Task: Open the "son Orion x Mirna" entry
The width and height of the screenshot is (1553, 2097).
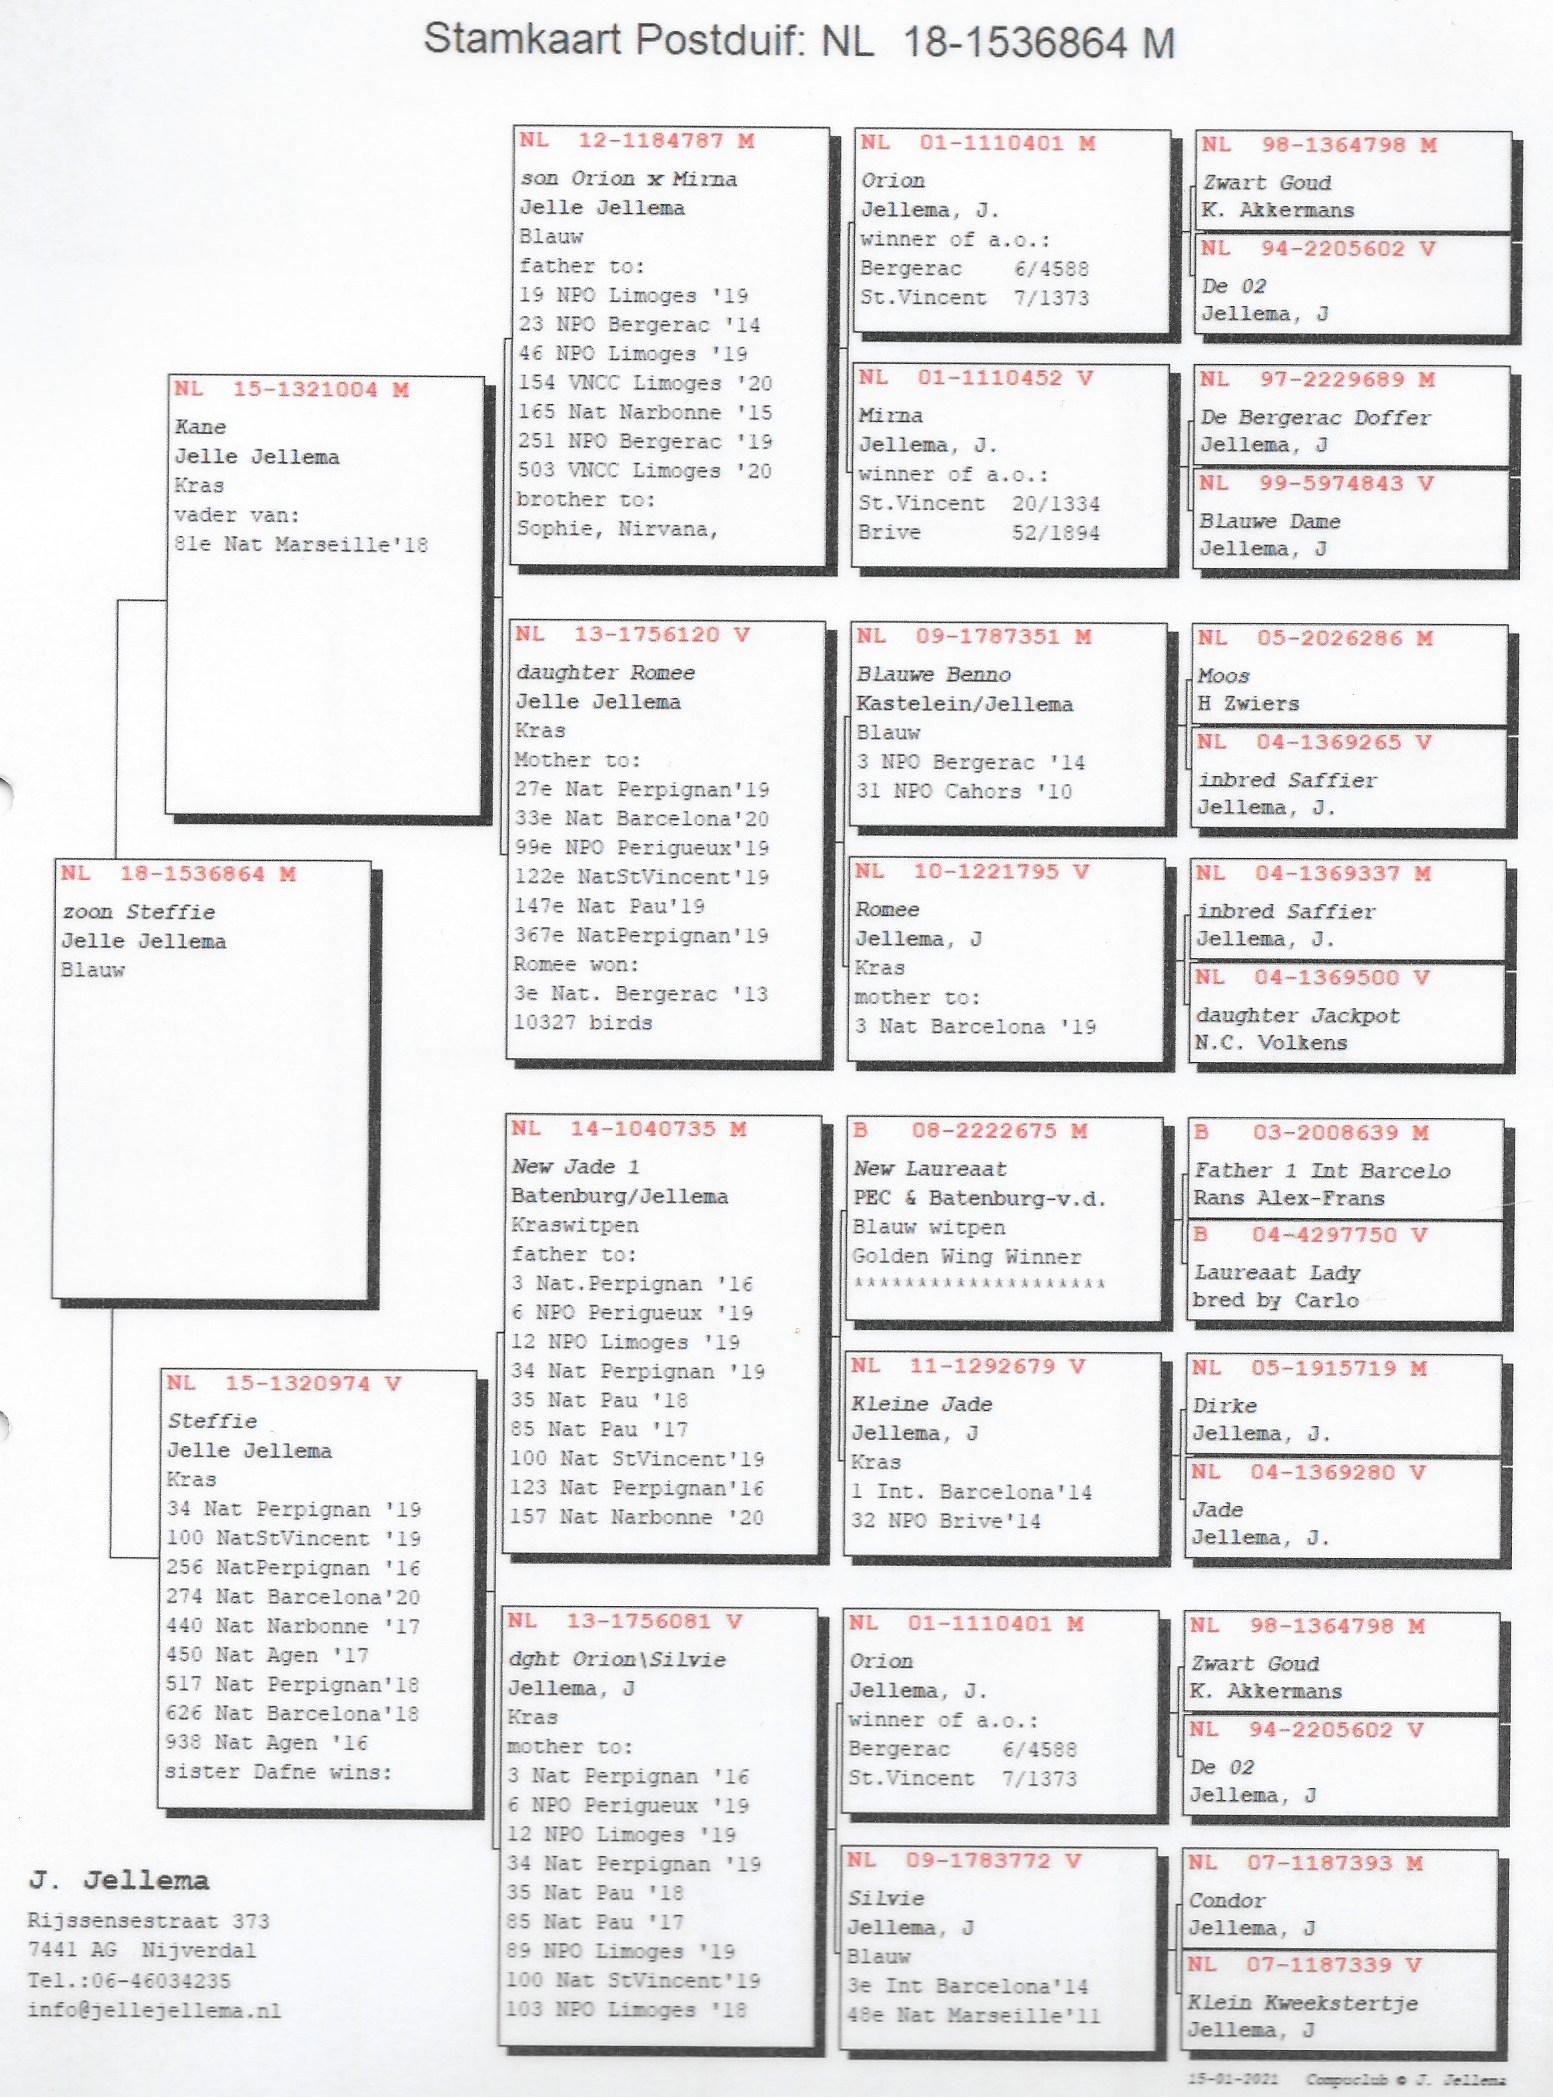Action: pyautogui.click(x=670, y=346)
